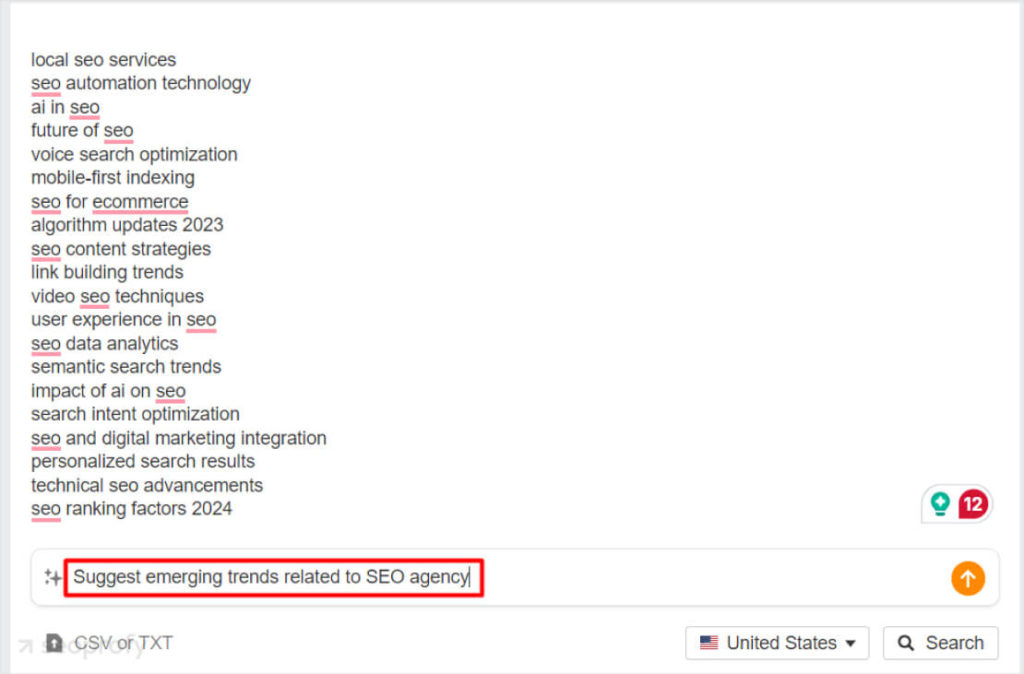
Task: Focus the Suggest emerging trends prompt field
Action: coord(273,577)
